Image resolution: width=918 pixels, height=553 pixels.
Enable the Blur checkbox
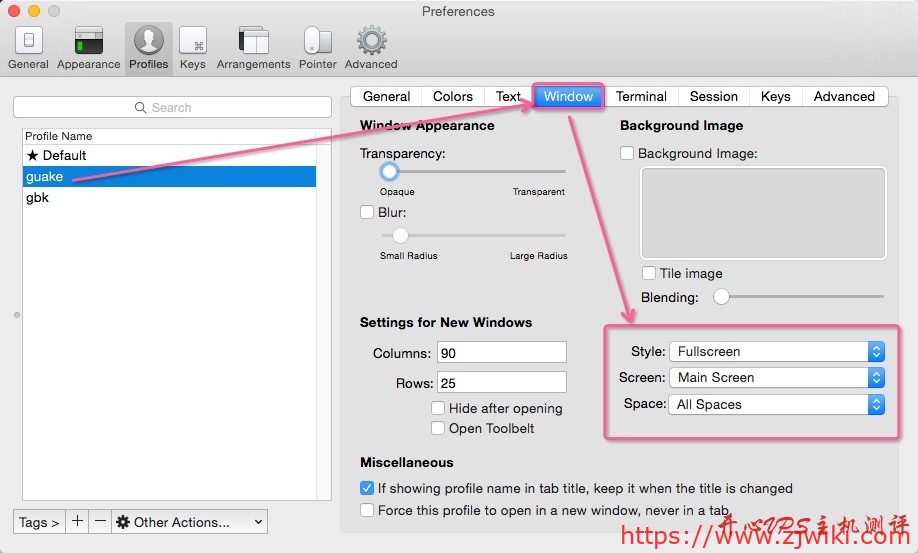(367, 212)
